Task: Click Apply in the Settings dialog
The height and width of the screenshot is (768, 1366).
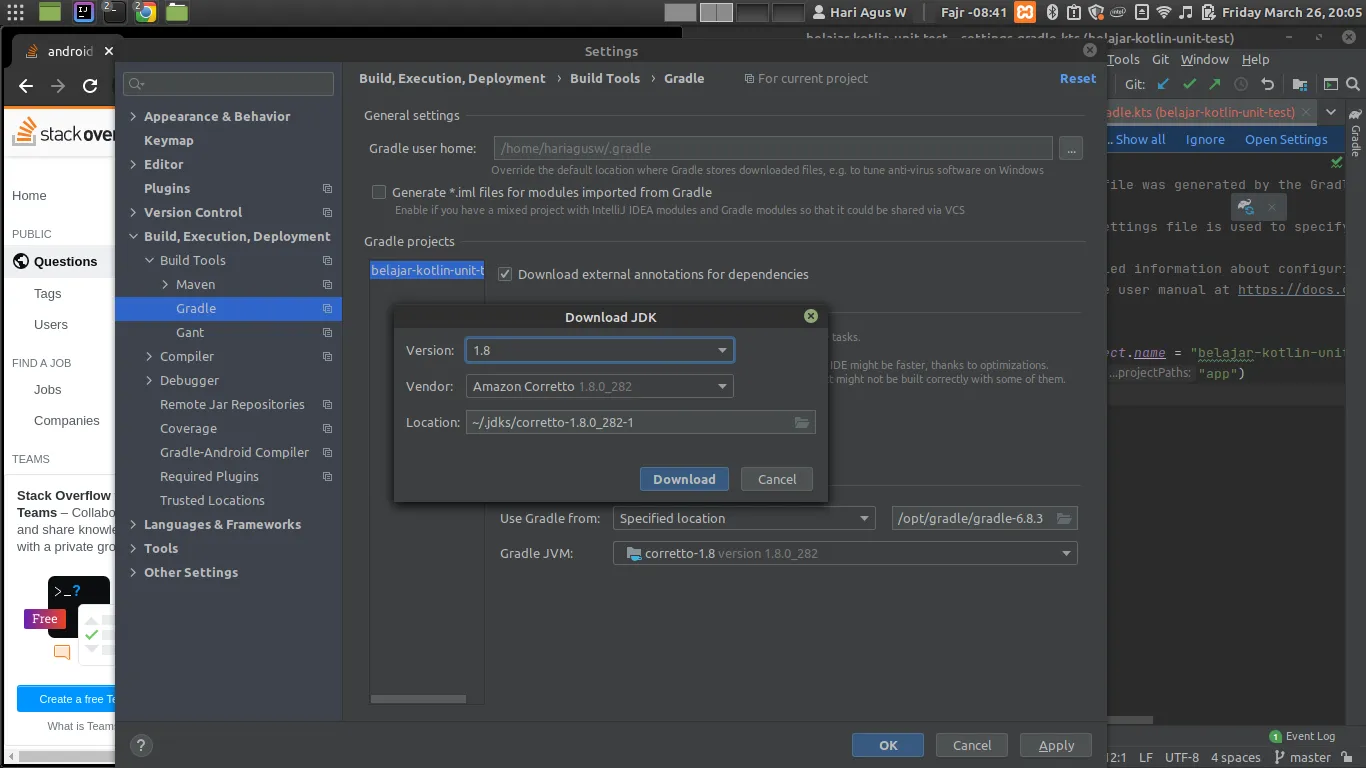Action: pyautogui.click(x=1056, y=745)
